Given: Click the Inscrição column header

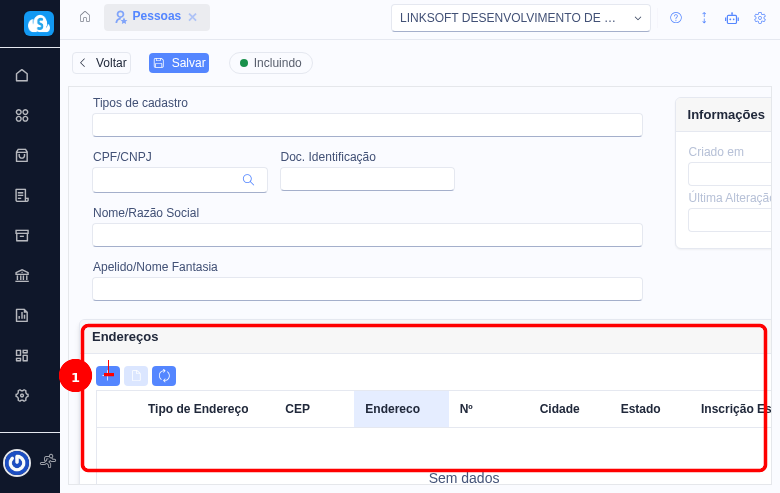Looking at the screenshot, I should pos(735,409).
